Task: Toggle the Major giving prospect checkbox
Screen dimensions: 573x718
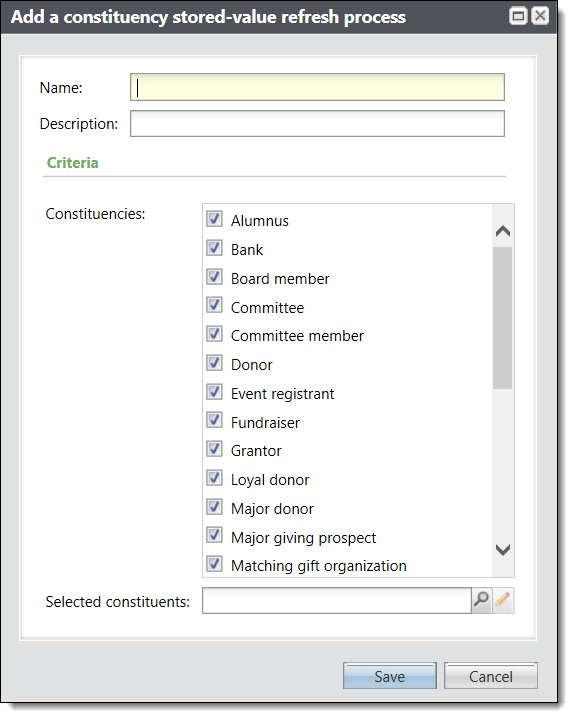Action: (x=214, y=535)
